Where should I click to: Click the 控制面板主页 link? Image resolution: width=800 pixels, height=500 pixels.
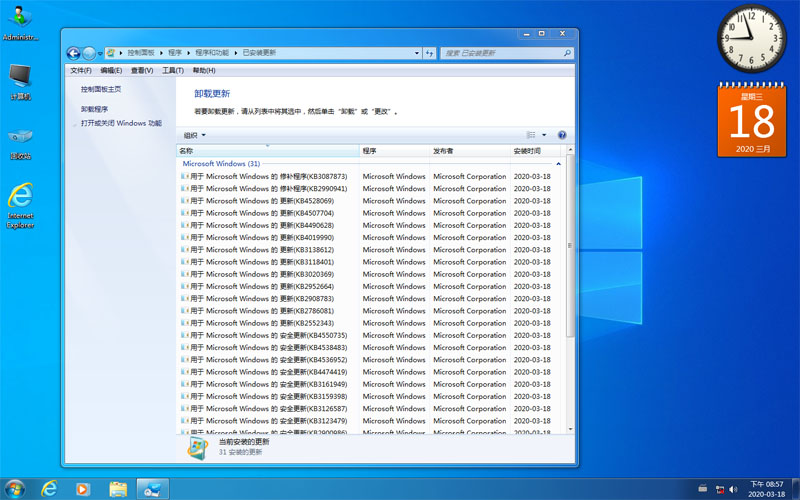[x=101, y=89]
